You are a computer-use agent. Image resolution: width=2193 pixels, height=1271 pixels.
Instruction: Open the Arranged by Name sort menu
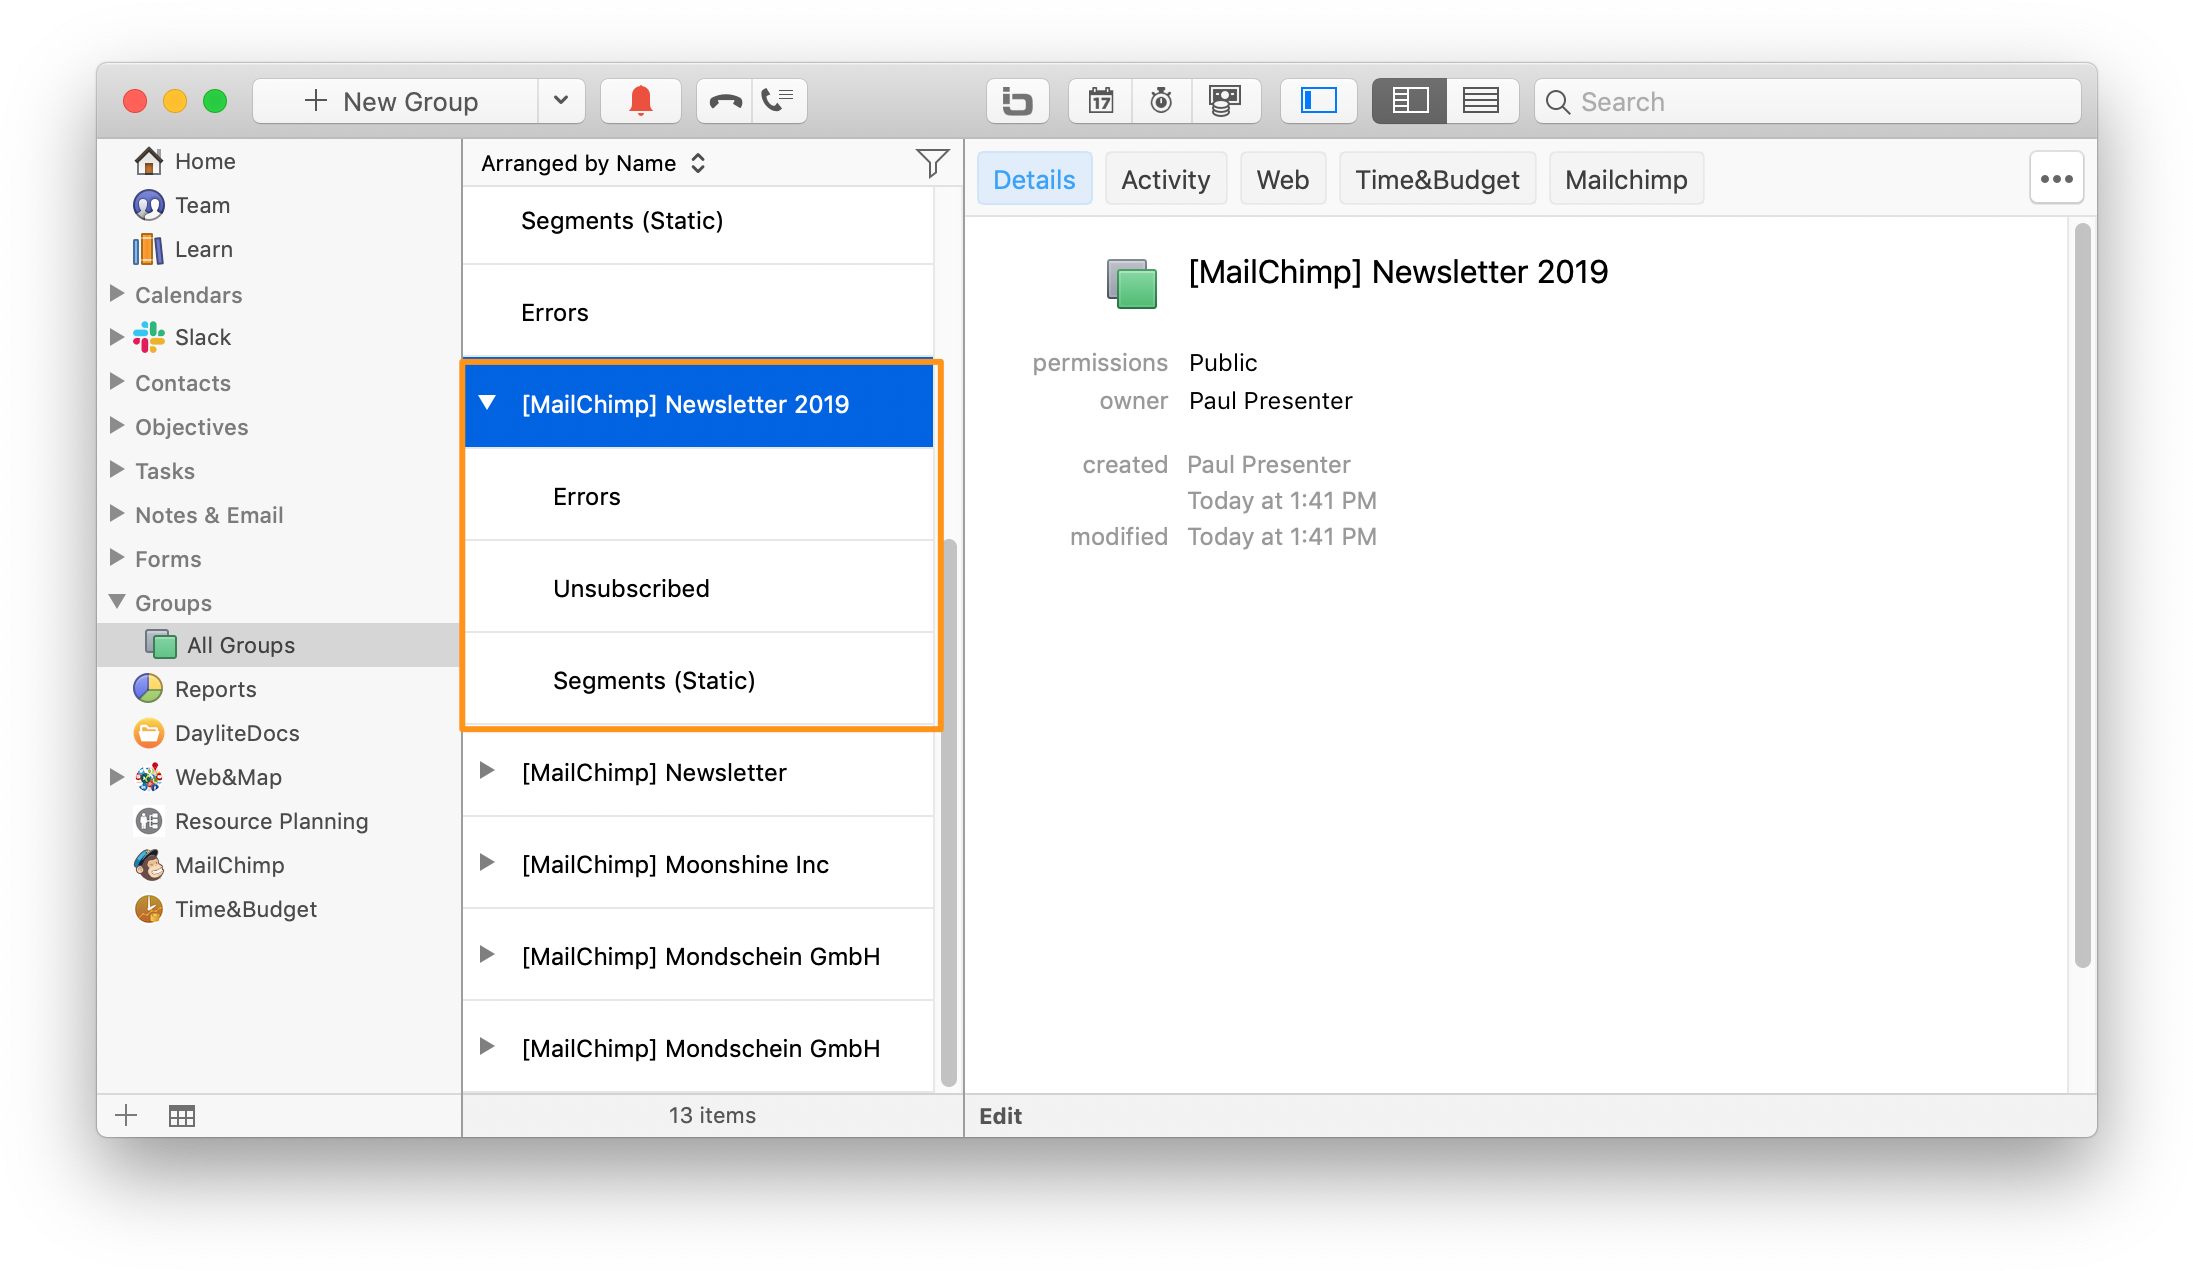click(x=594, y=163)
